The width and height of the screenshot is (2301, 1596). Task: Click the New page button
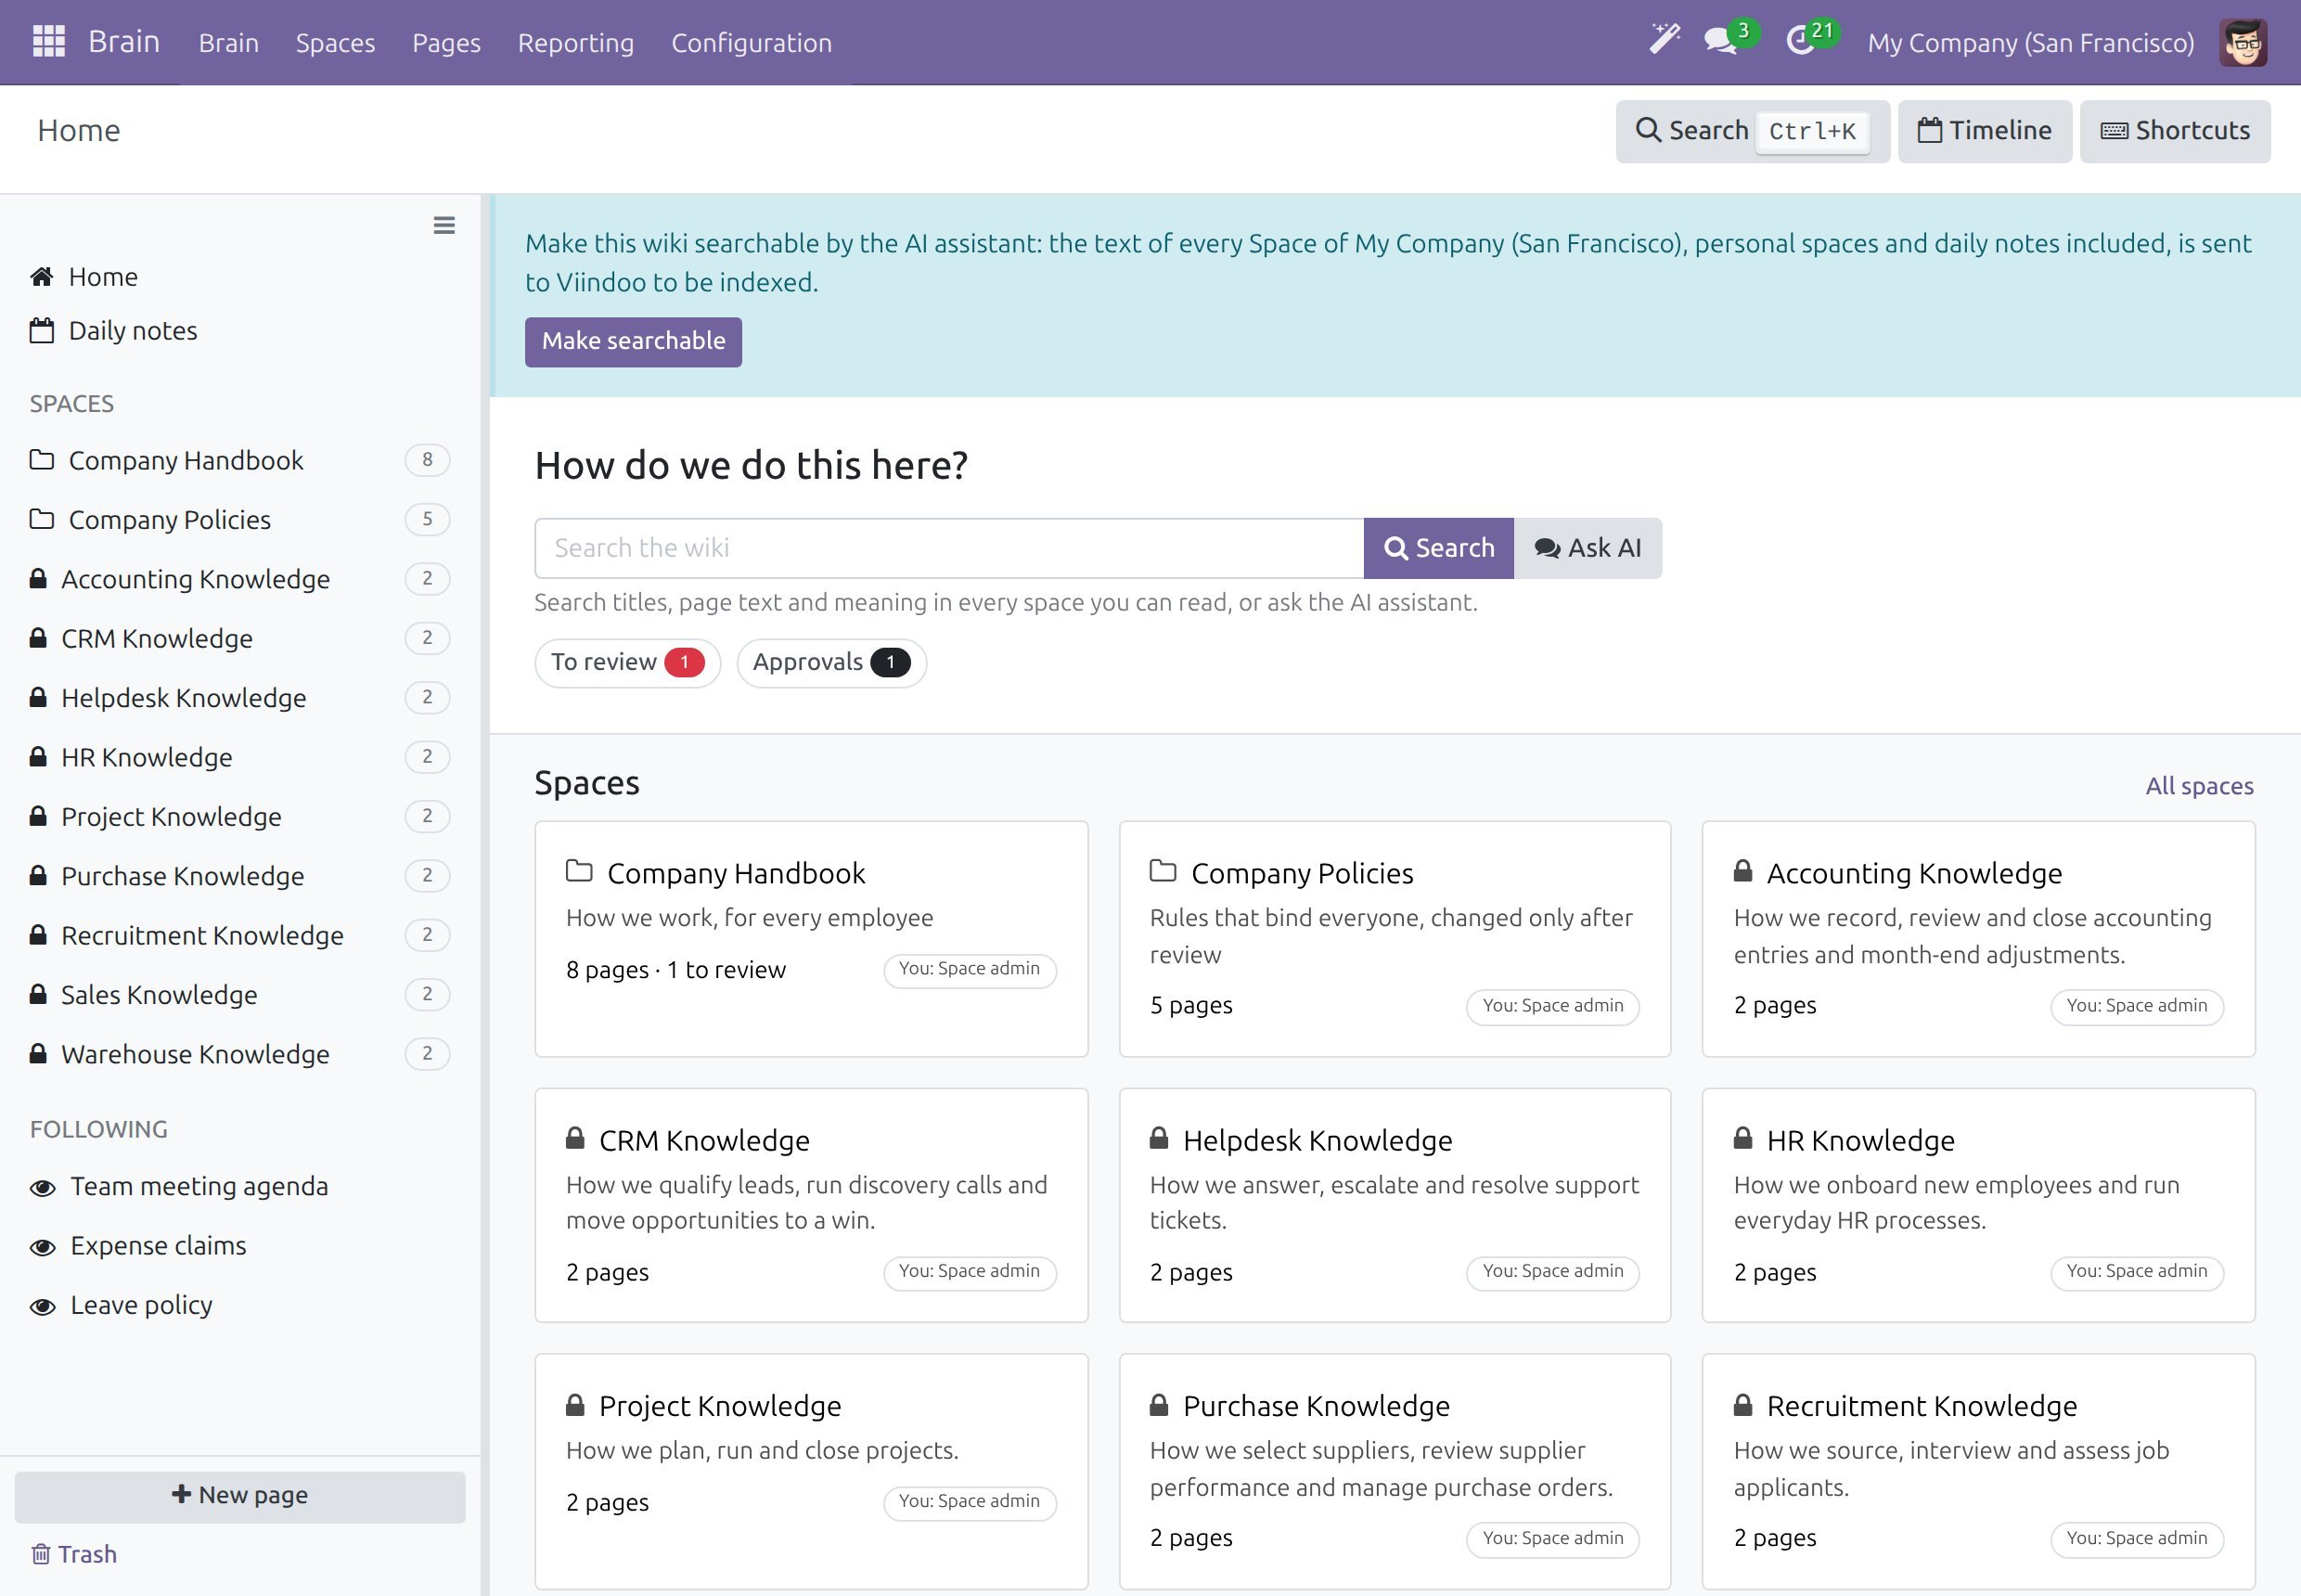click(x=240, y=1497)
